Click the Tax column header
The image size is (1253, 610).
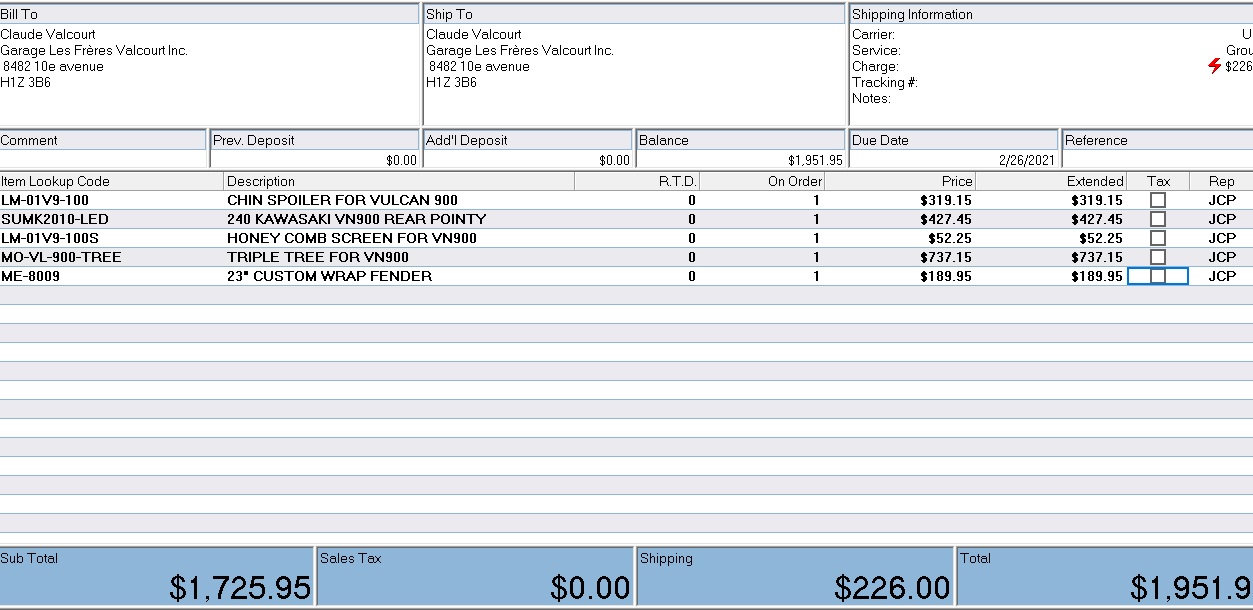coord(1158,181)
